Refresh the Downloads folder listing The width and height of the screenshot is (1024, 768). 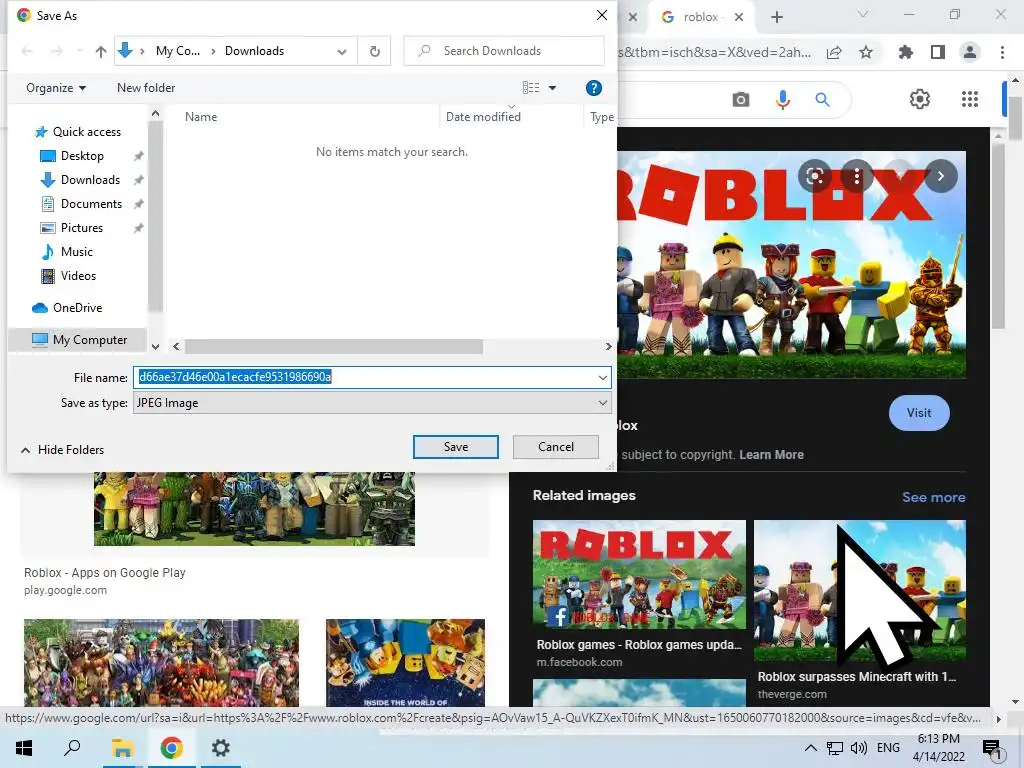point(375,51)
